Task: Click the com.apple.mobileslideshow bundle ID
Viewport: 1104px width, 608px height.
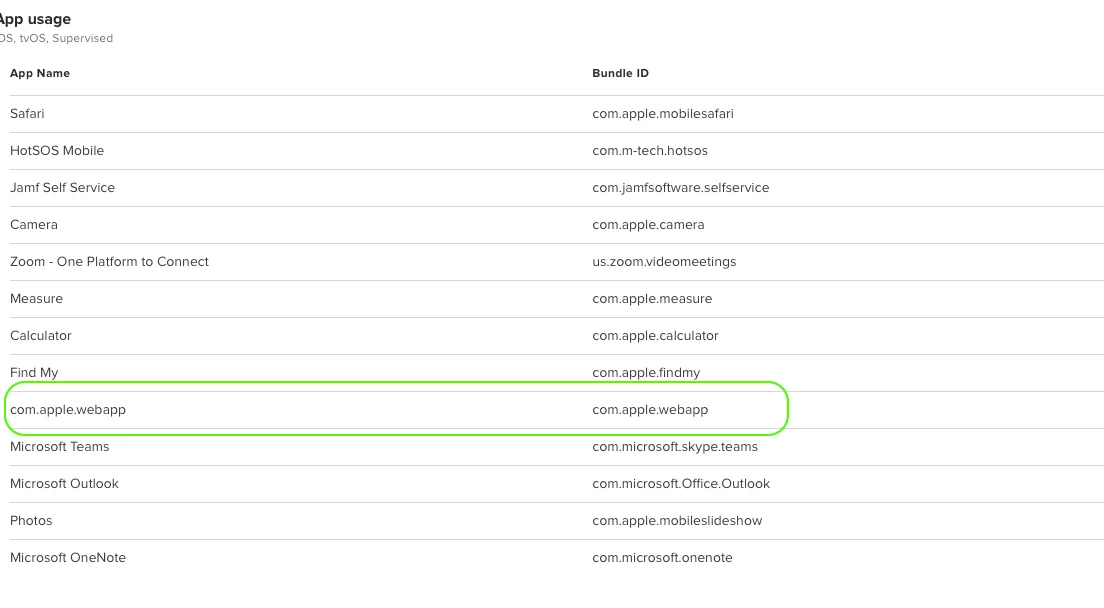Action: tap(677, 521)
